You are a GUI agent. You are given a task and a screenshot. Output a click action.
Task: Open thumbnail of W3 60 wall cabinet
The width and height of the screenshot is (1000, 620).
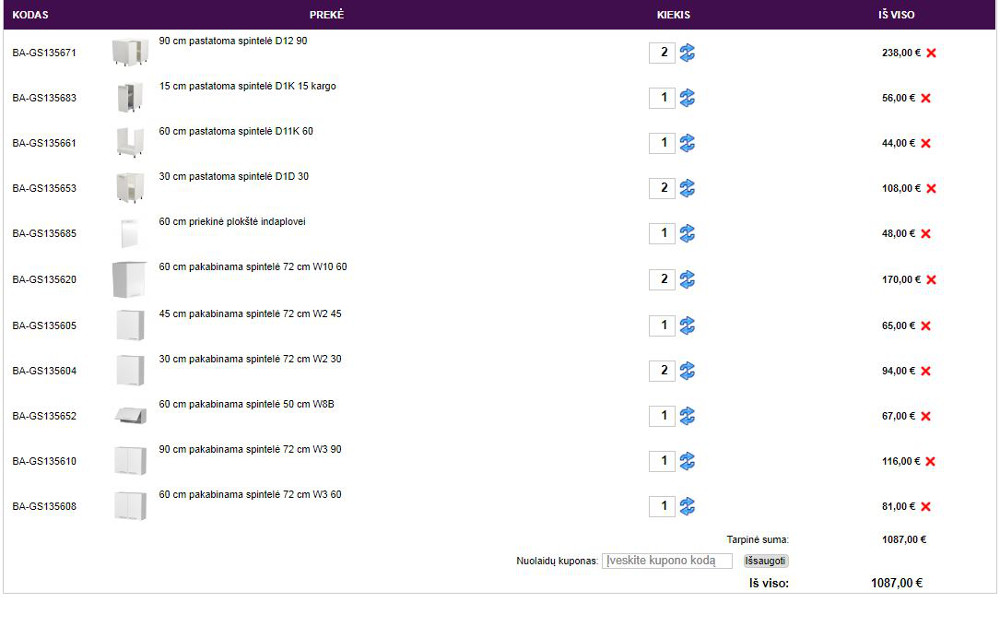[x=130, y=506]
